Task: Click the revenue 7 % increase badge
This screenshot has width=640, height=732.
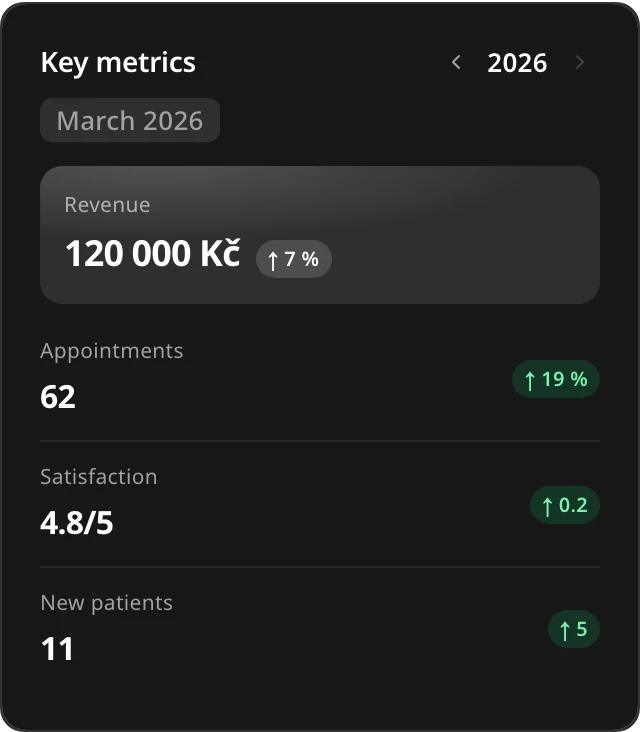Action: pyautogui.click(x=294, y=259)
